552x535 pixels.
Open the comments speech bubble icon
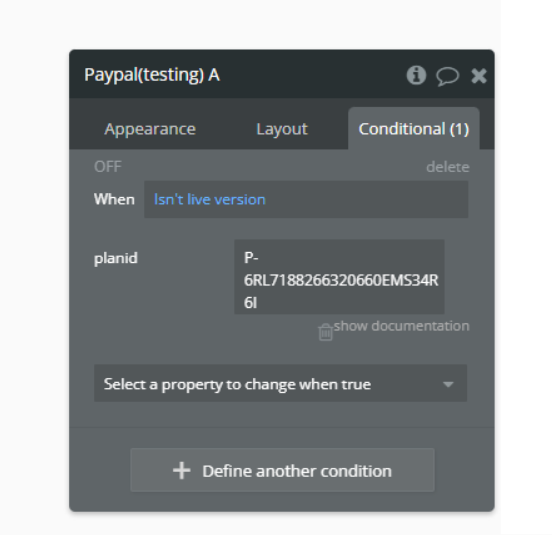click(x=447, y=76)
